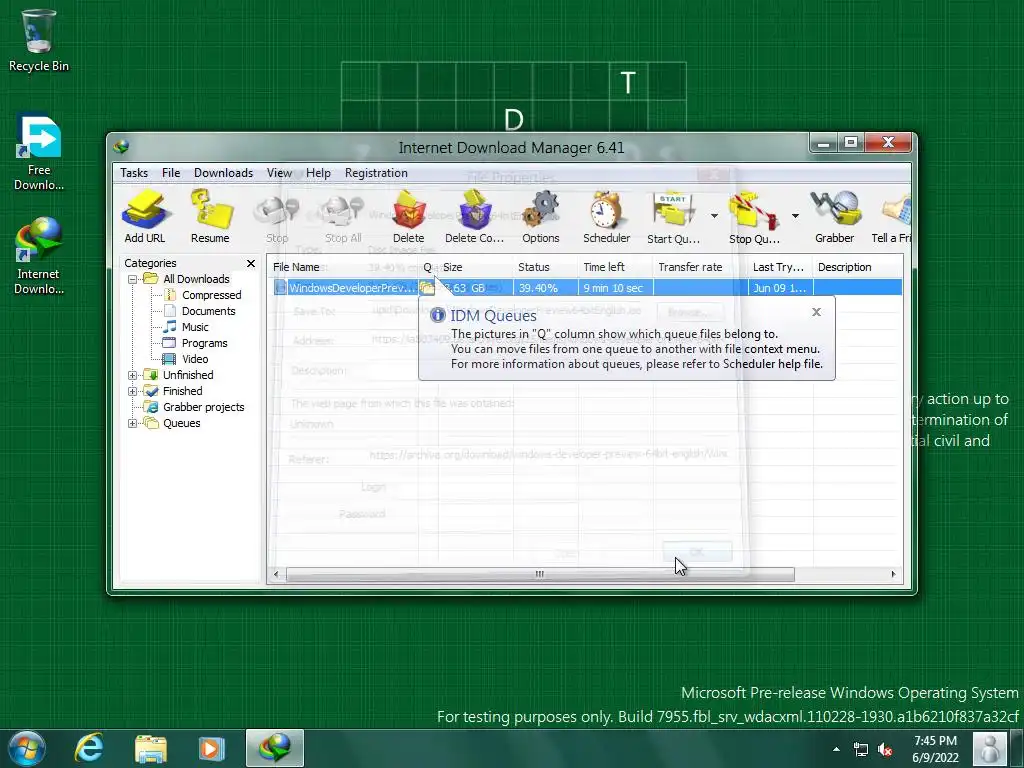
Task: Expand the Queues category node
Action: [132, 423]
